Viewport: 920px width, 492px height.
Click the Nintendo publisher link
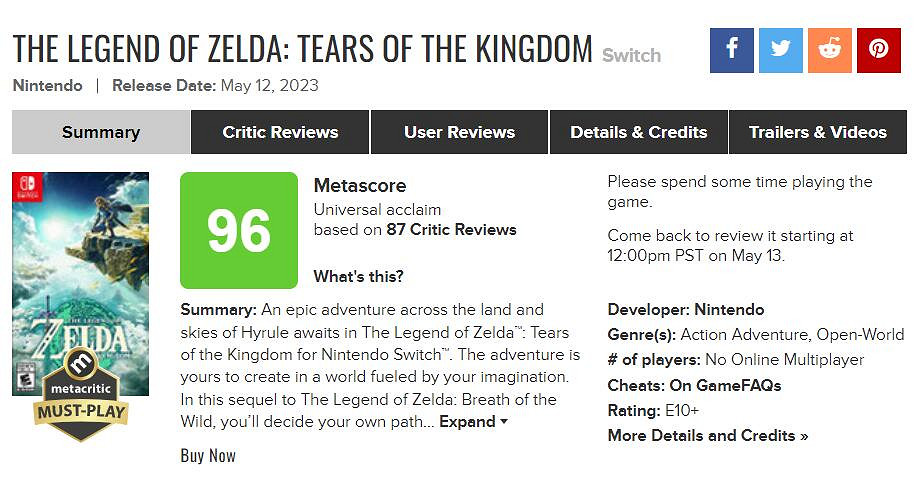coord(47,85)
